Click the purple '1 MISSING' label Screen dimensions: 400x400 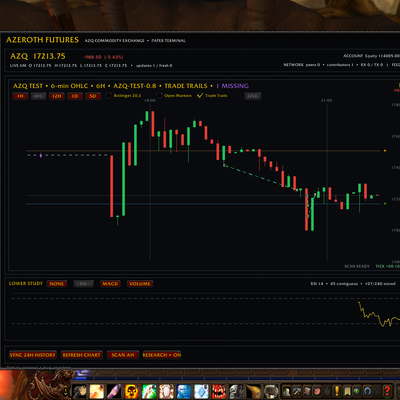point(232,86)
